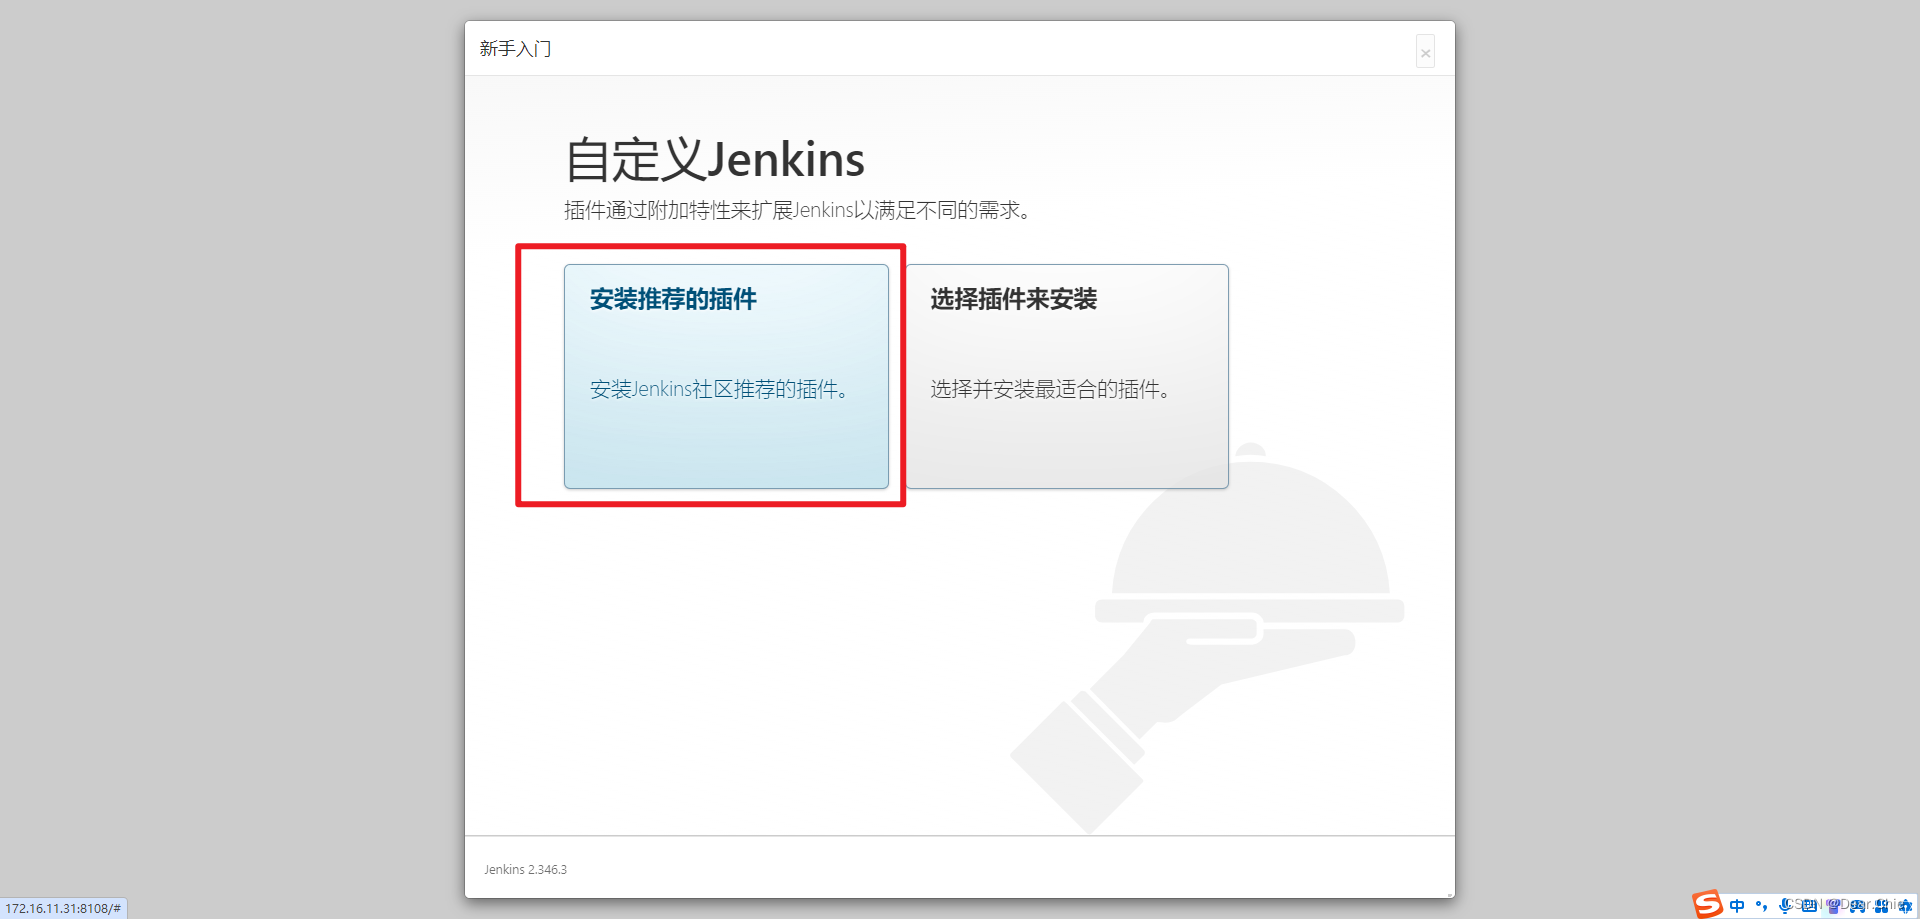Click the '选择并安装最适合的插件。' description
Image resolution: width=1920 pixels, height=919 pixels.
coord(1051,389)
